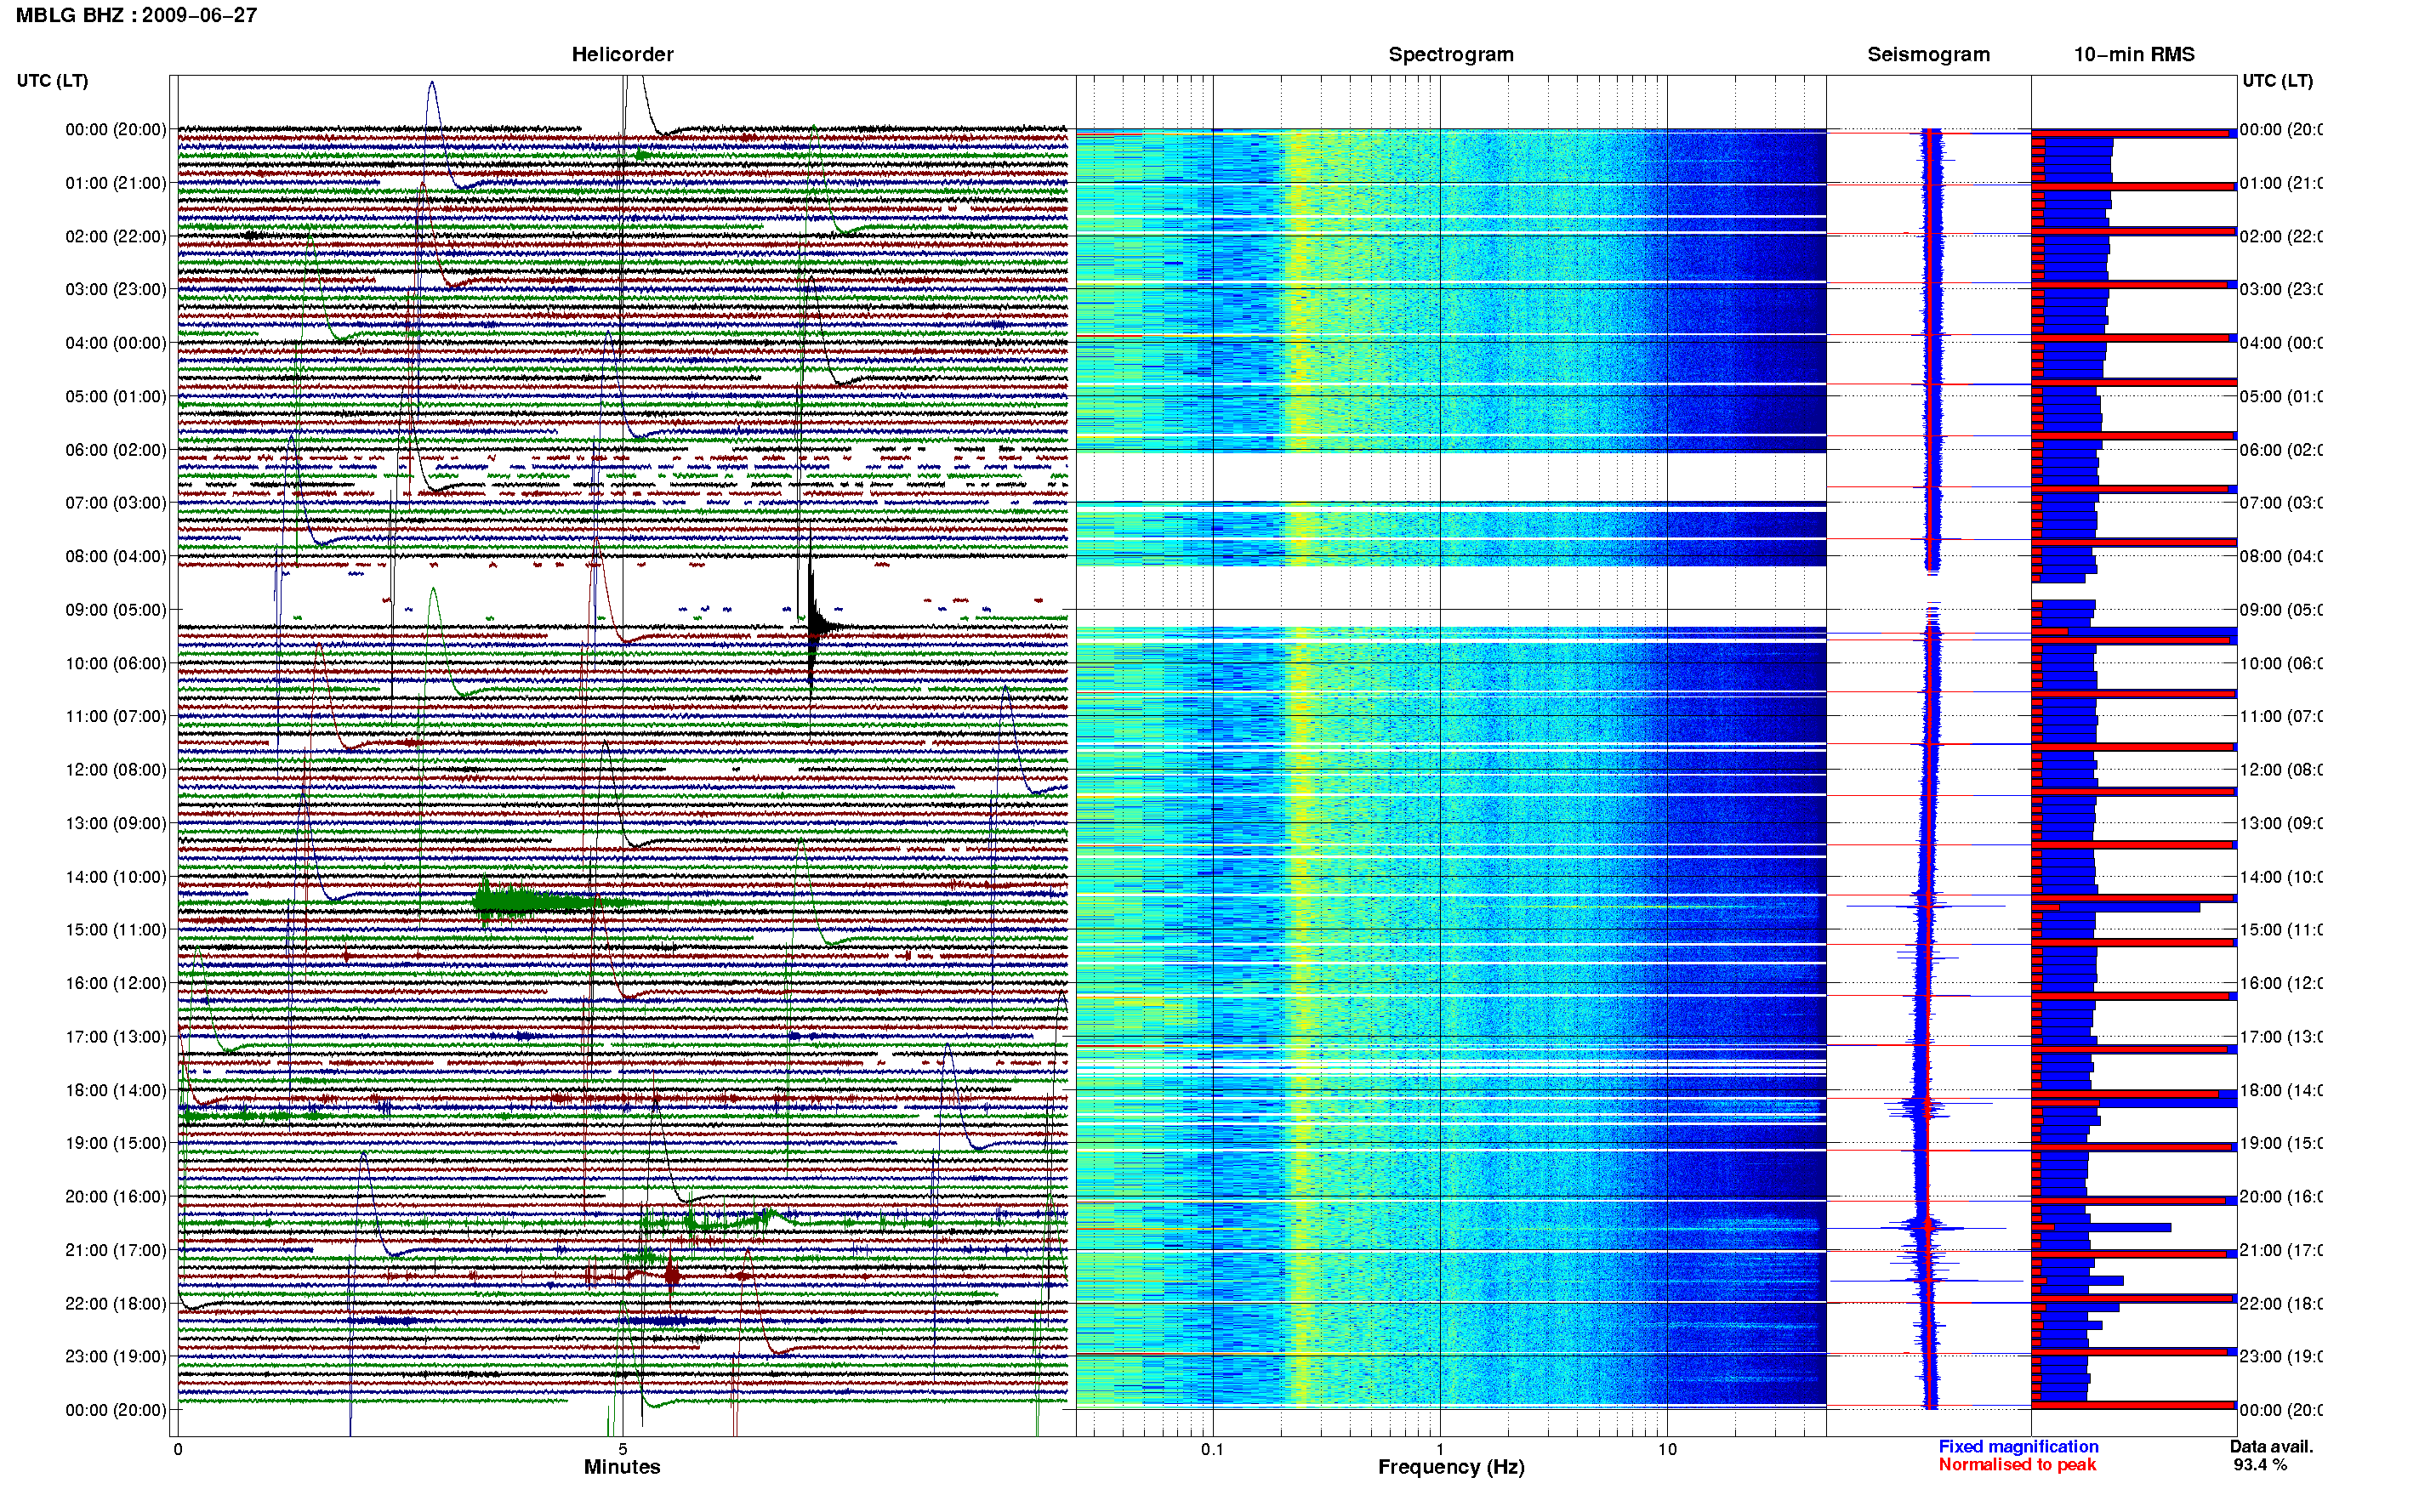The height and width of the screenshot is (1512, 2419).
Task: Select the left '01:00 (21:00)' time label
Action: [116, 183]
